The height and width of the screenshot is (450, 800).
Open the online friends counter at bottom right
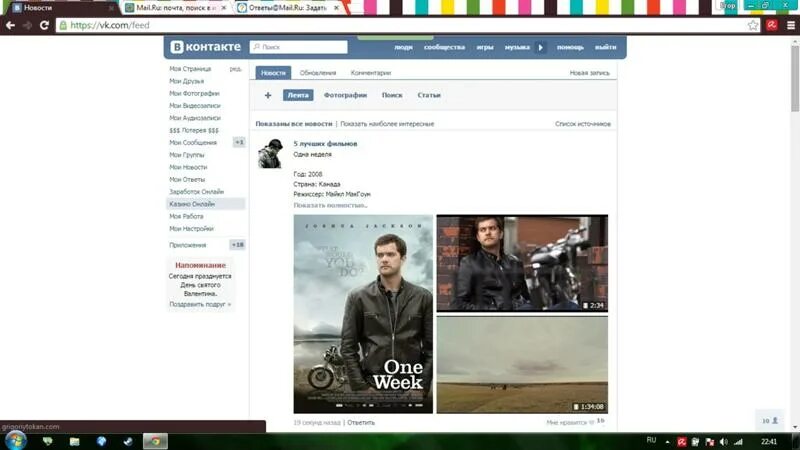(x=770, y=420)
